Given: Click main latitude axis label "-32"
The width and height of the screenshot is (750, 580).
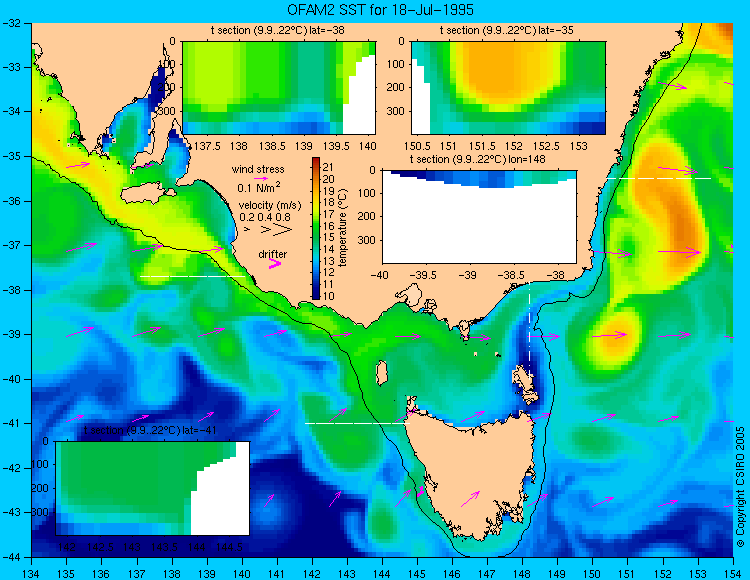Looking at the screenshot, I should (11, 23).
